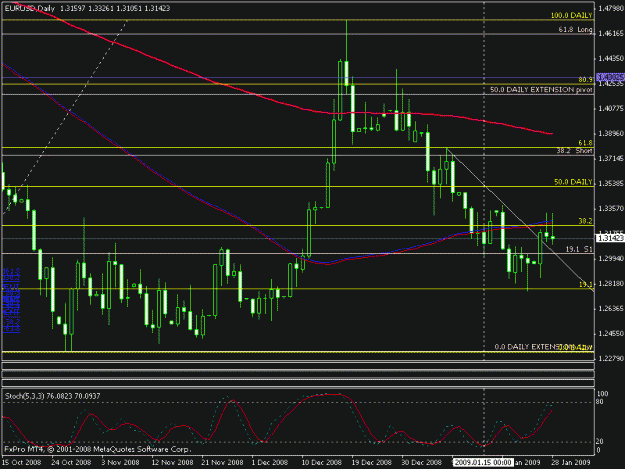Click the "28 Jan 2009" date label
The width and height of the screenshot is (625, 469).
click(571, 463)
